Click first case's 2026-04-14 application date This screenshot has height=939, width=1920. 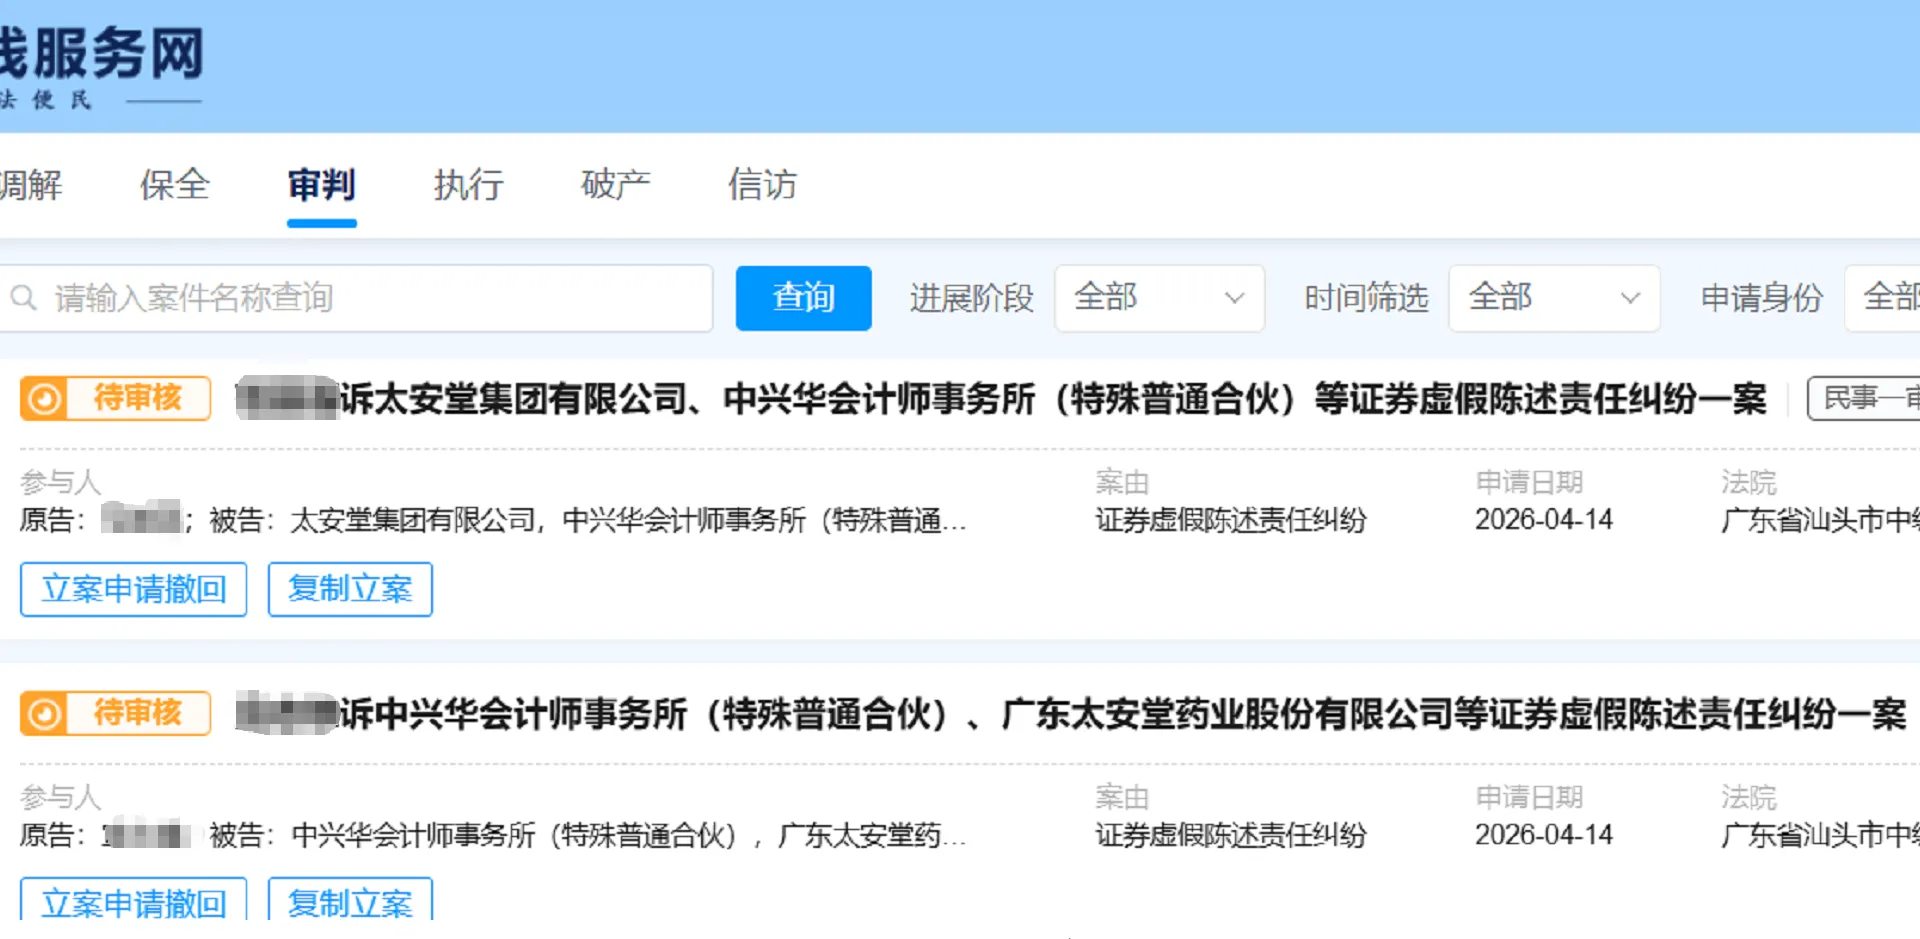[1544, 520]
